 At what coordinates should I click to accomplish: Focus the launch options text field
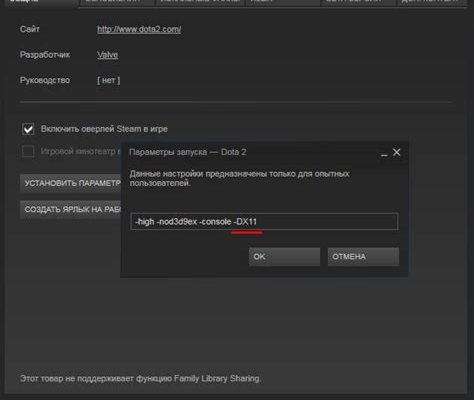(x=264, y=222)
